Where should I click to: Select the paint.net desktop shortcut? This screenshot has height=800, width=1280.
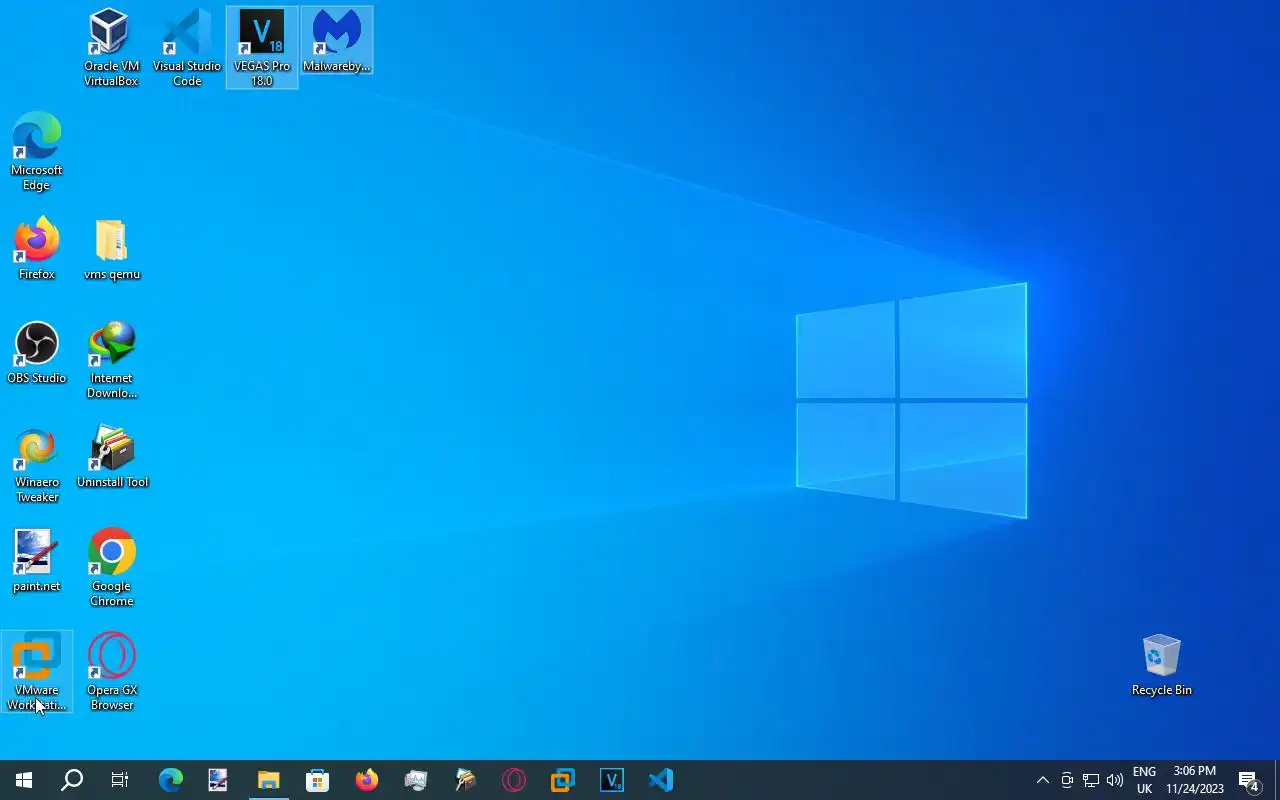pos(37,560)
